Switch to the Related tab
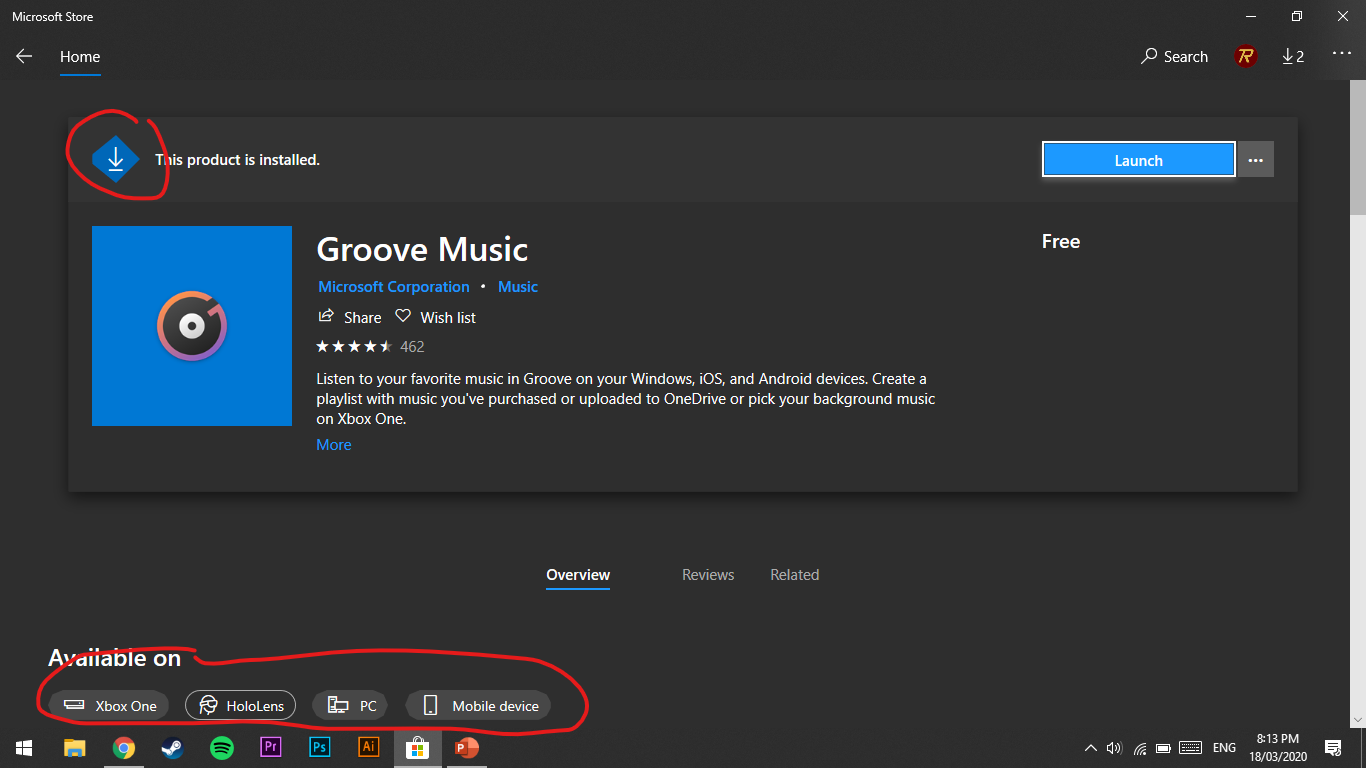 click(x=795, y=575)
